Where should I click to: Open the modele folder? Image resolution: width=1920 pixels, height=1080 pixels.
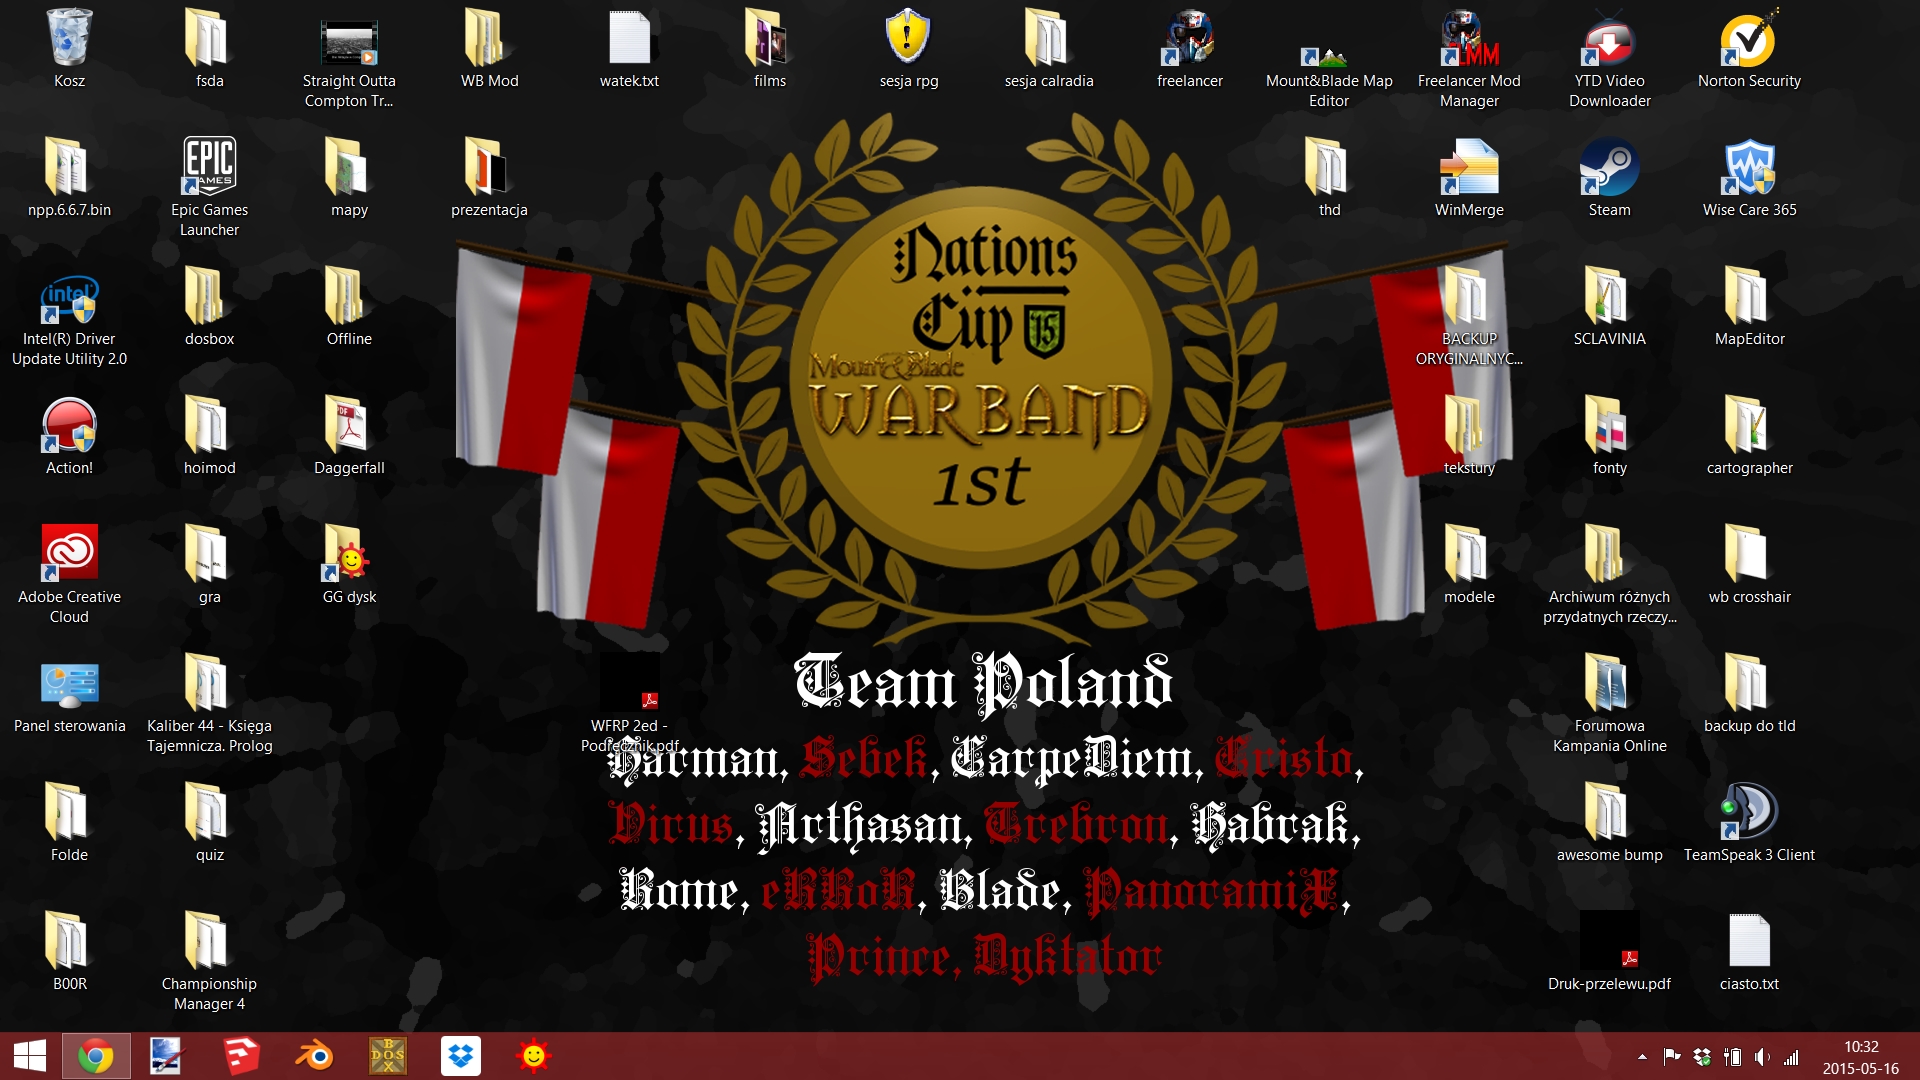1469,565
